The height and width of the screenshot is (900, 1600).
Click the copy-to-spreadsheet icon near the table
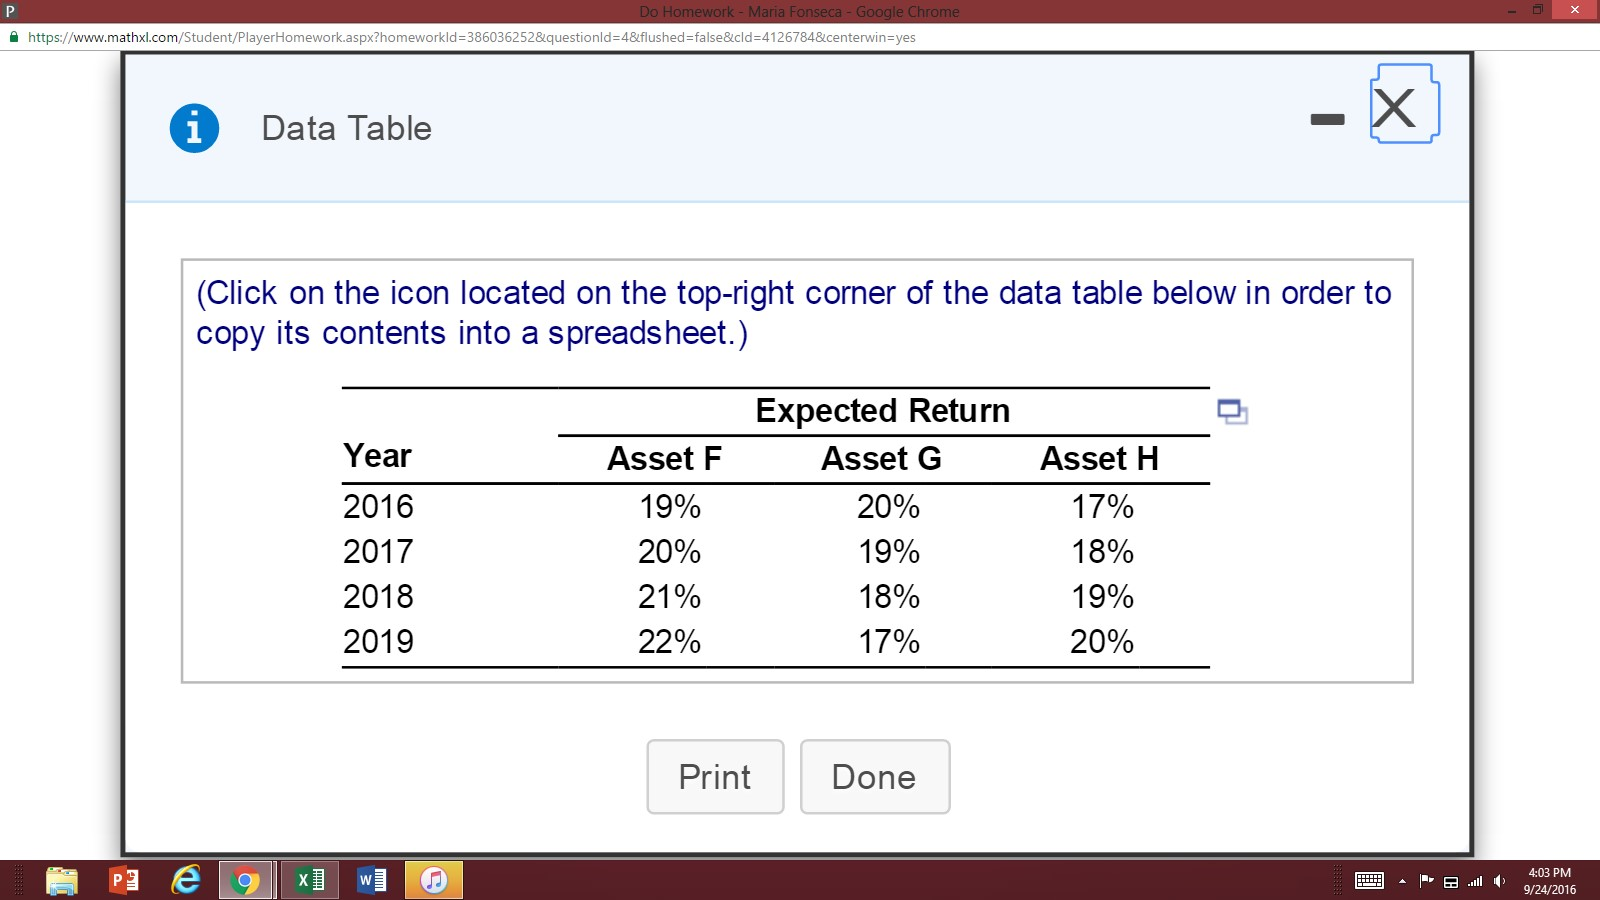pyautogui.click(x=1232, y=411)
